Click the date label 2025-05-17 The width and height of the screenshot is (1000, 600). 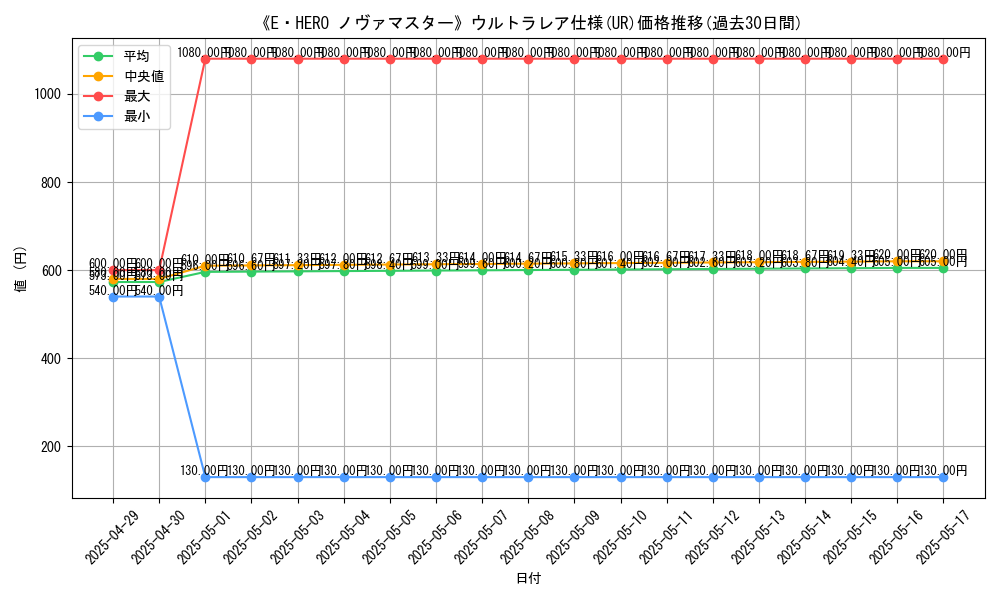[942, 537]
